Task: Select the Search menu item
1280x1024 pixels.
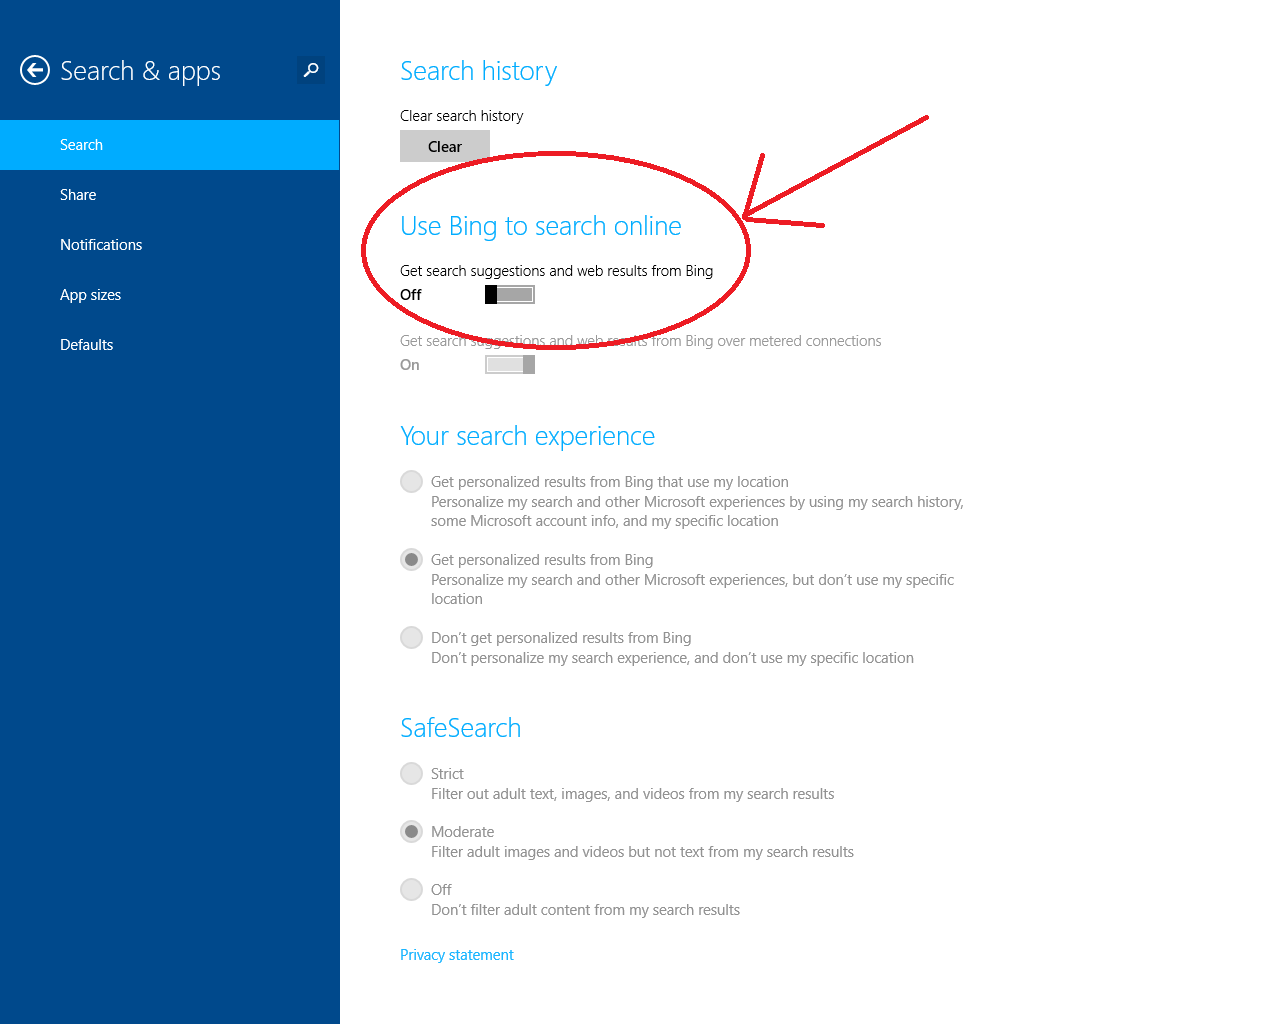Action: coord(170,145)
